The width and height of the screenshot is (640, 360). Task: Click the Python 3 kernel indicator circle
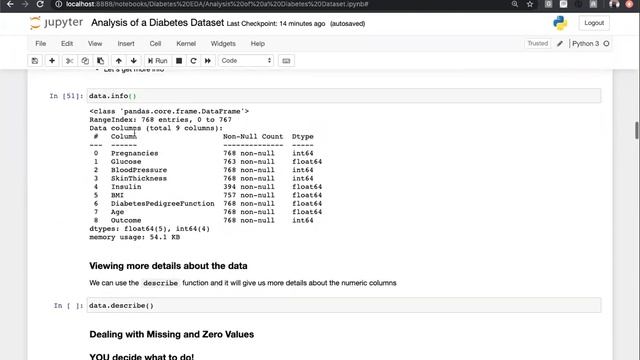606,44
